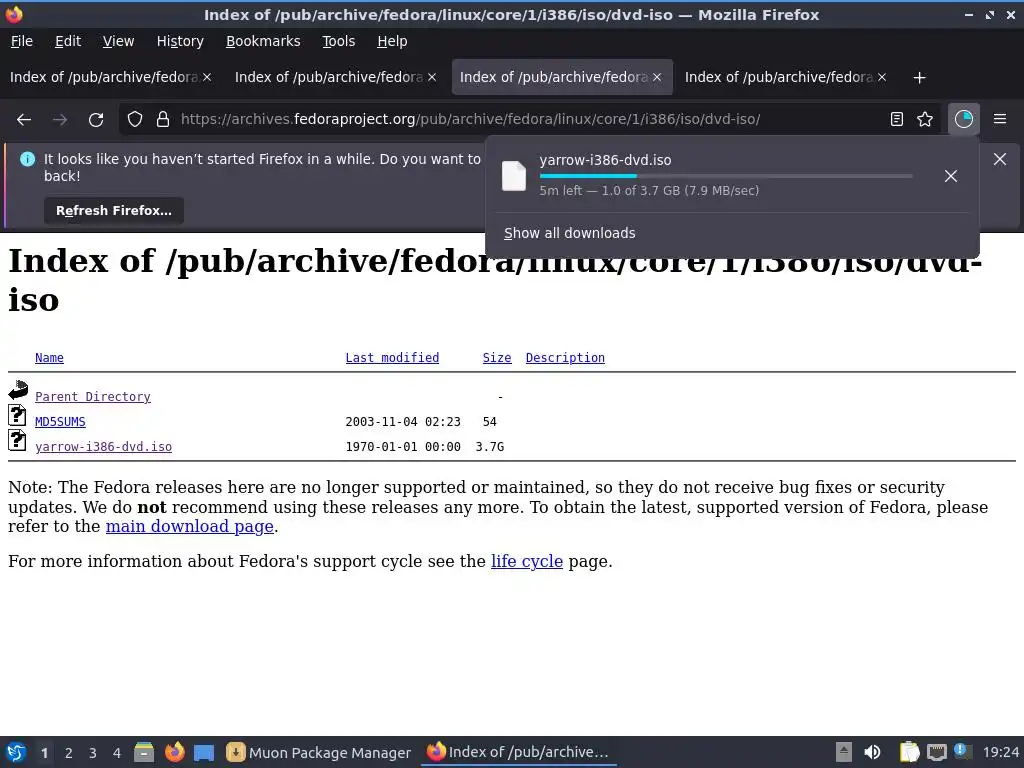Switch to Muon Package Manager window
This screenshot has width=1024, height=768.
click(319, 753)
